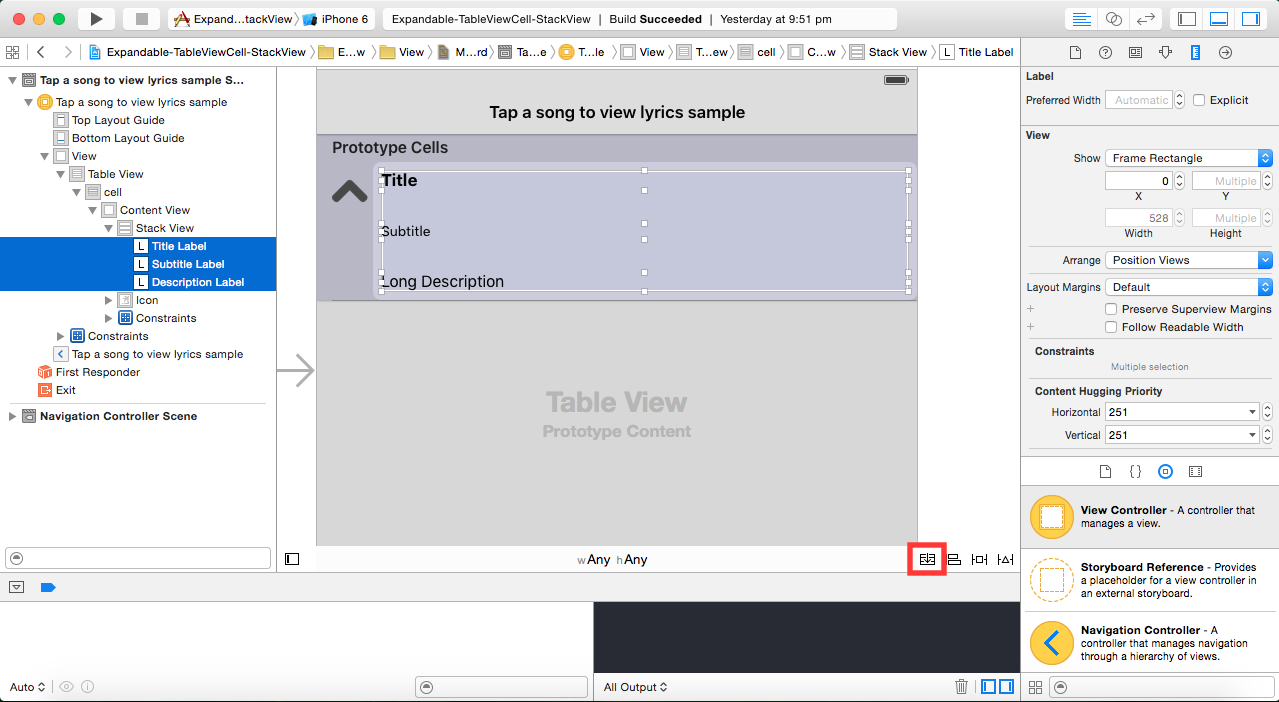The height and width of the screenshot is (702, 1279).
Task: Toggle the Navigator panel visibility
Action: click(x=1187, y=19)
